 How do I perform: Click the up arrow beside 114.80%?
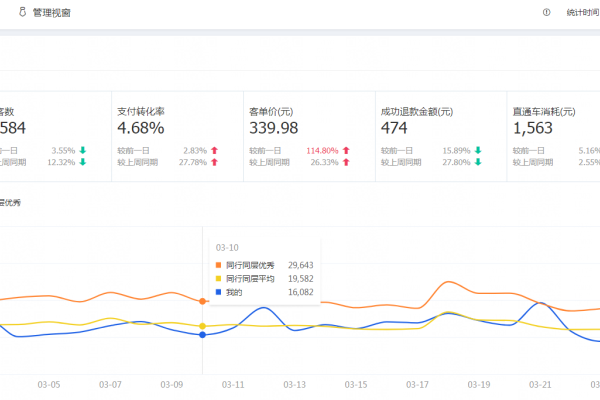[x=346, y=150]
